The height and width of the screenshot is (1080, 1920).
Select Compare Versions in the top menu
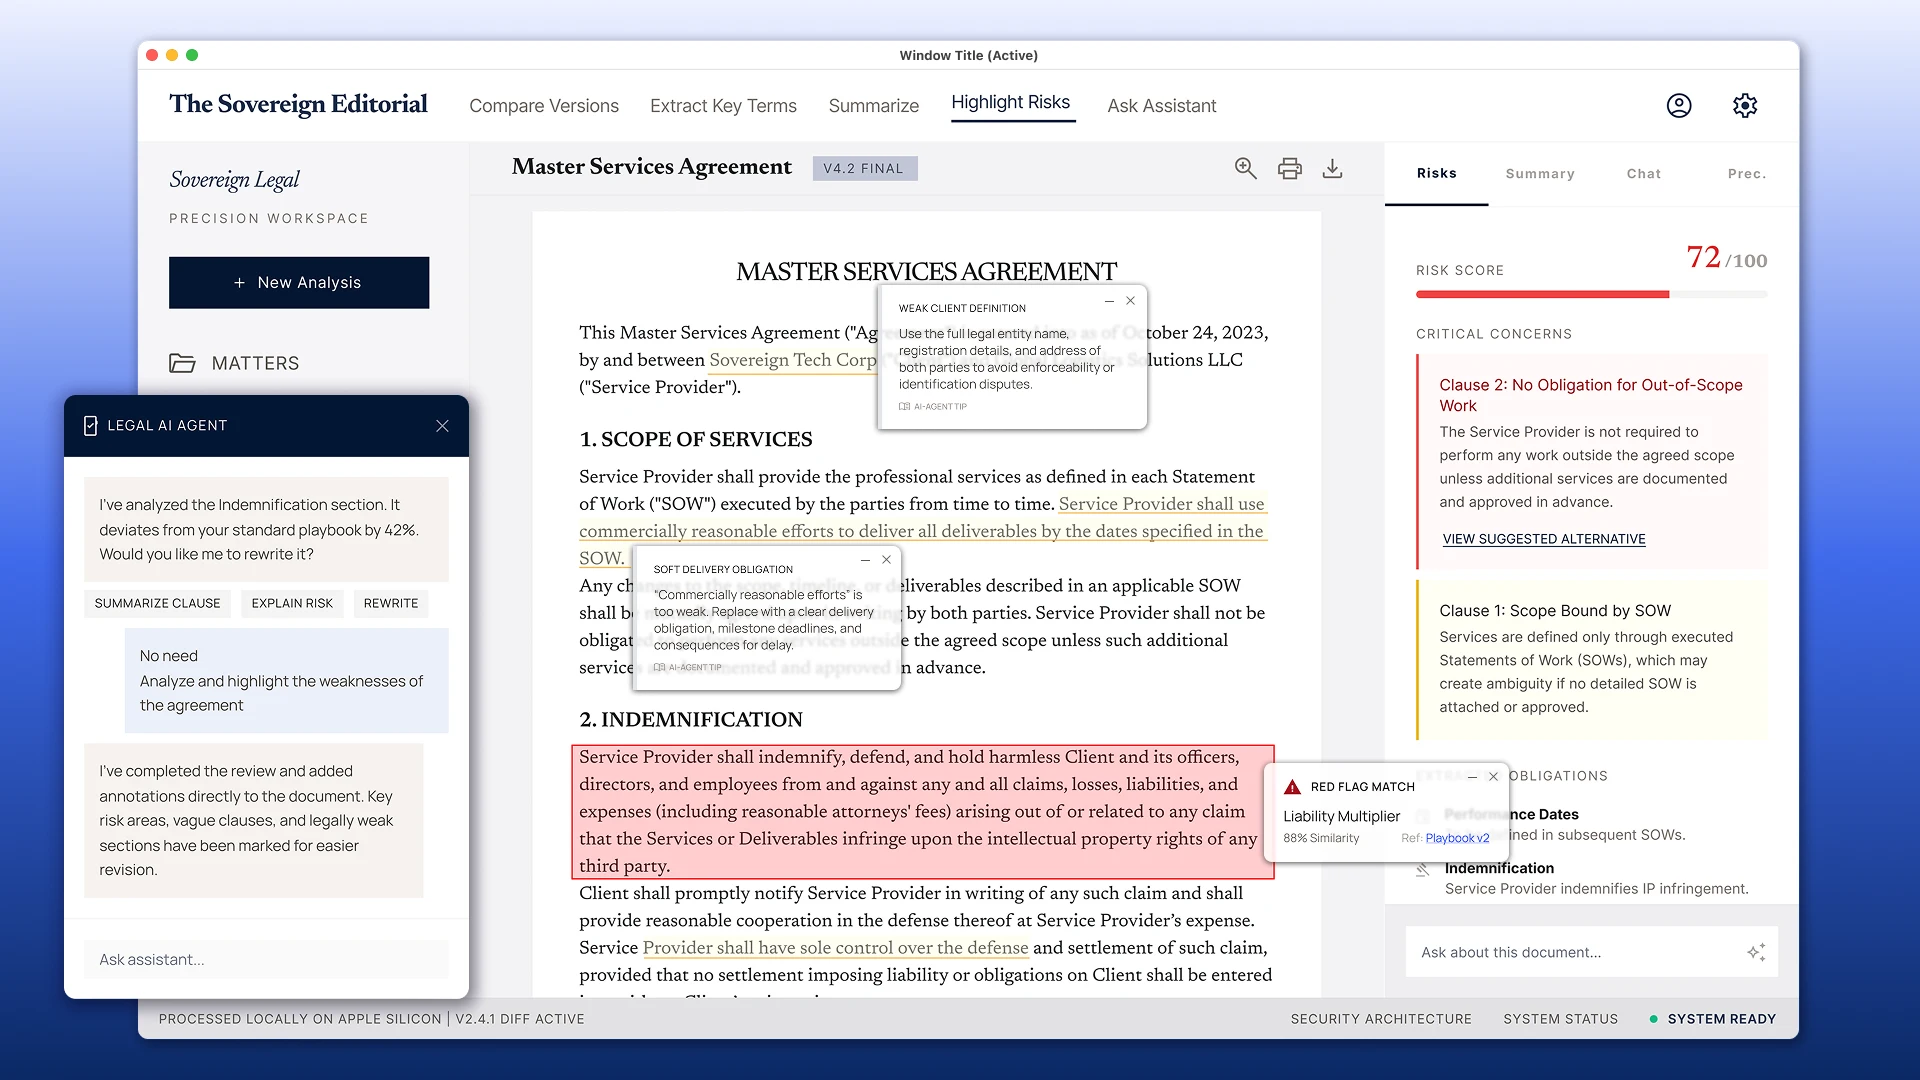pos(544,105)
